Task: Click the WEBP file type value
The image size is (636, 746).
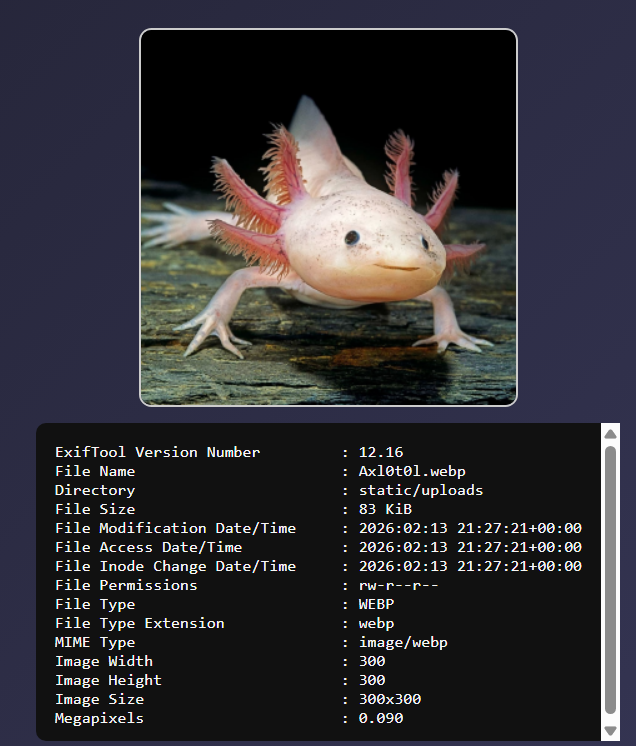Action: (376, 604)
